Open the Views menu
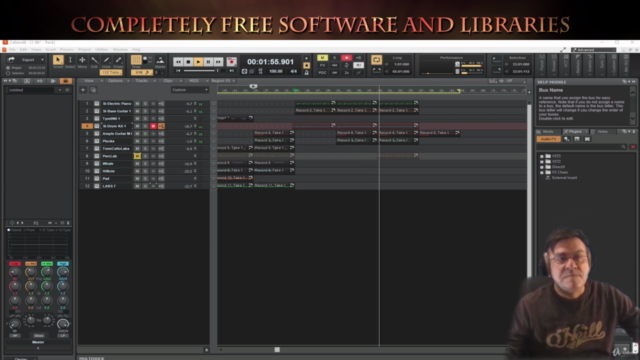The height and width of the screenshot is (360, 640). [x=36, y=49]
